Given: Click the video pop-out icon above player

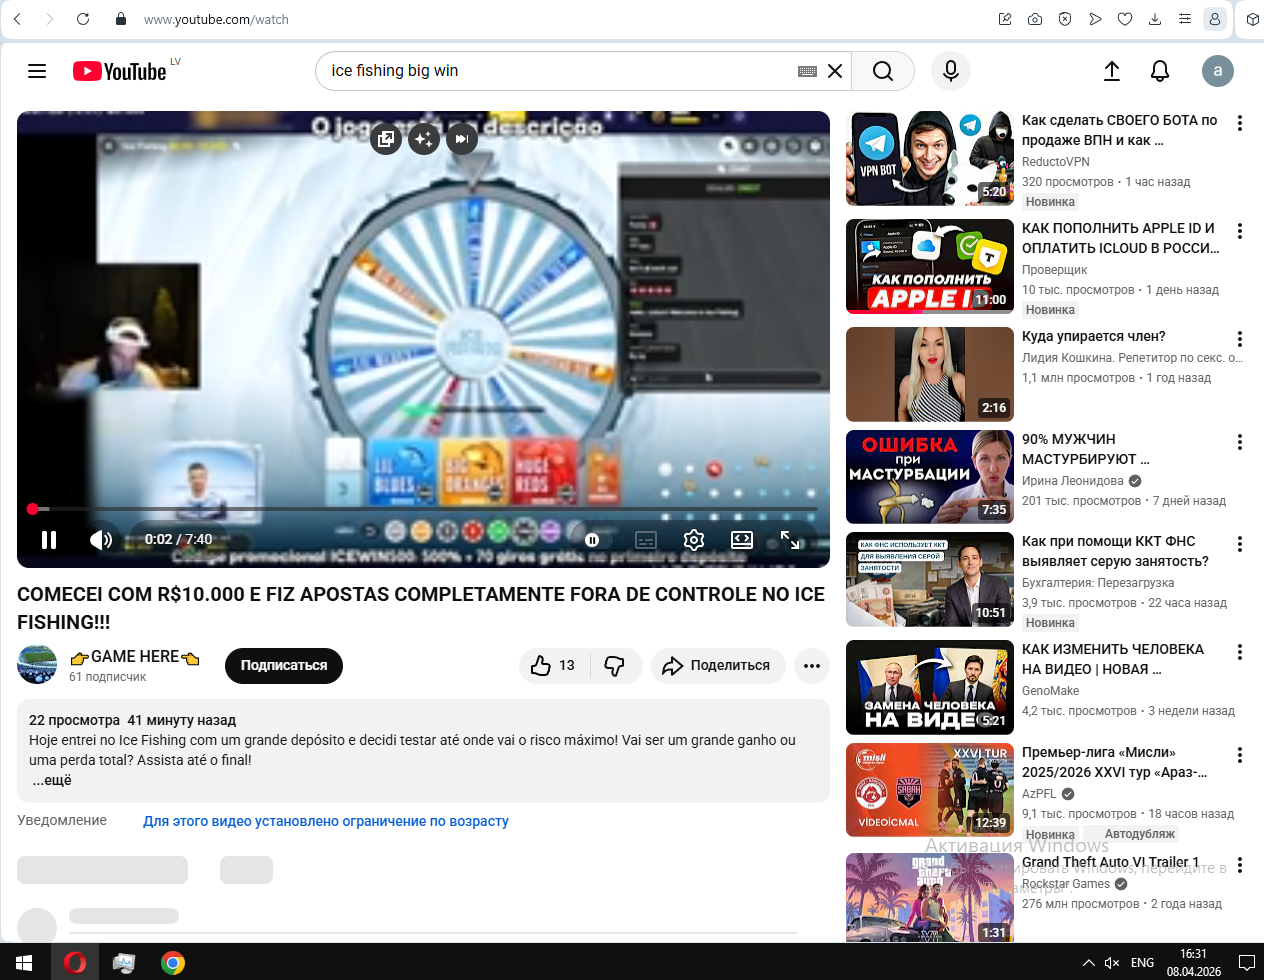Looking at the screenshot, I should pos(386,139).
